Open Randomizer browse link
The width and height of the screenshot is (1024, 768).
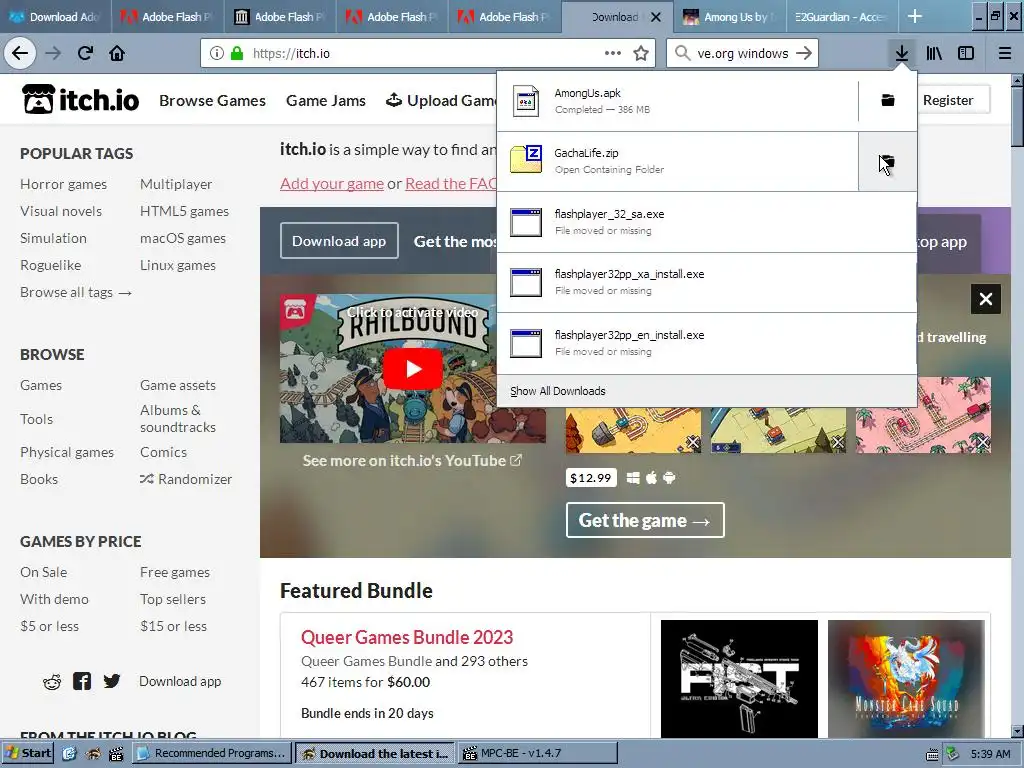[186, 479]
